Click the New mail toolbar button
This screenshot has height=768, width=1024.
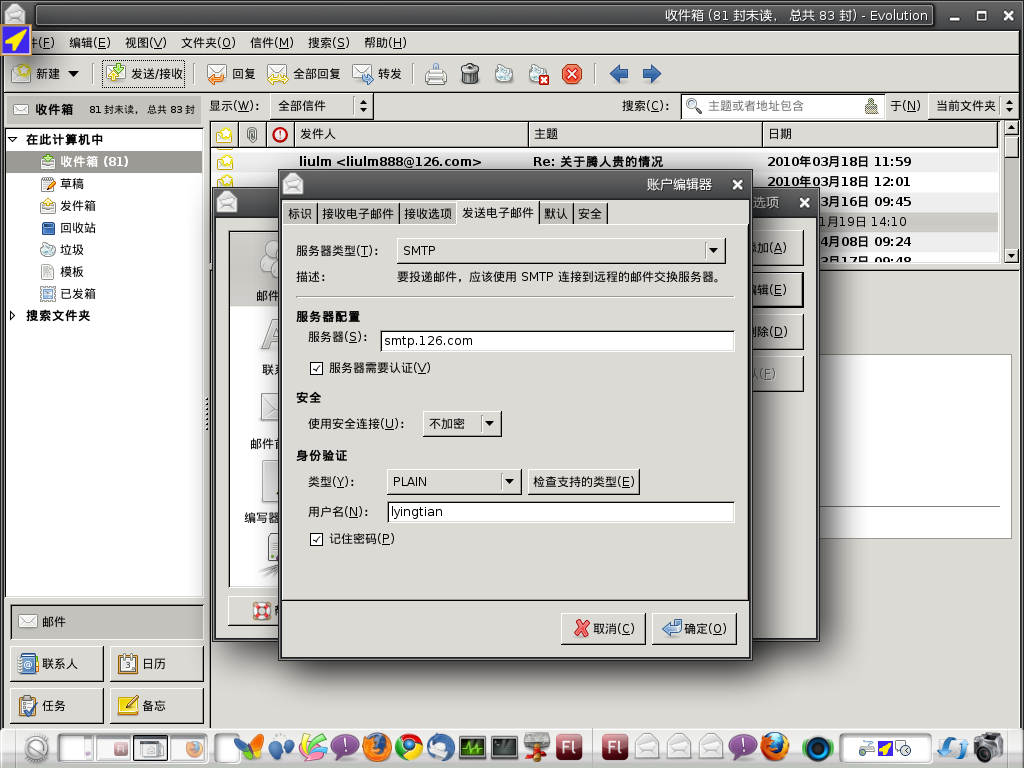[36, 74]
